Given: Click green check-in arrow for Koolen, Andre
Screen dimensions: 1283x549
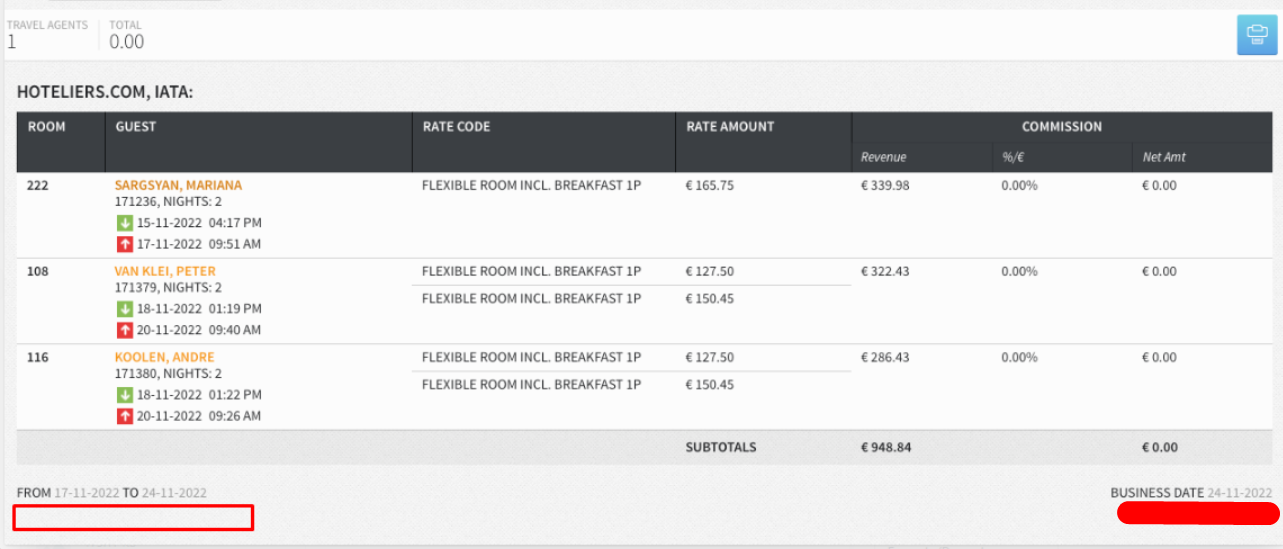Looking at the screenshot, I should click(x=125, y=395).
